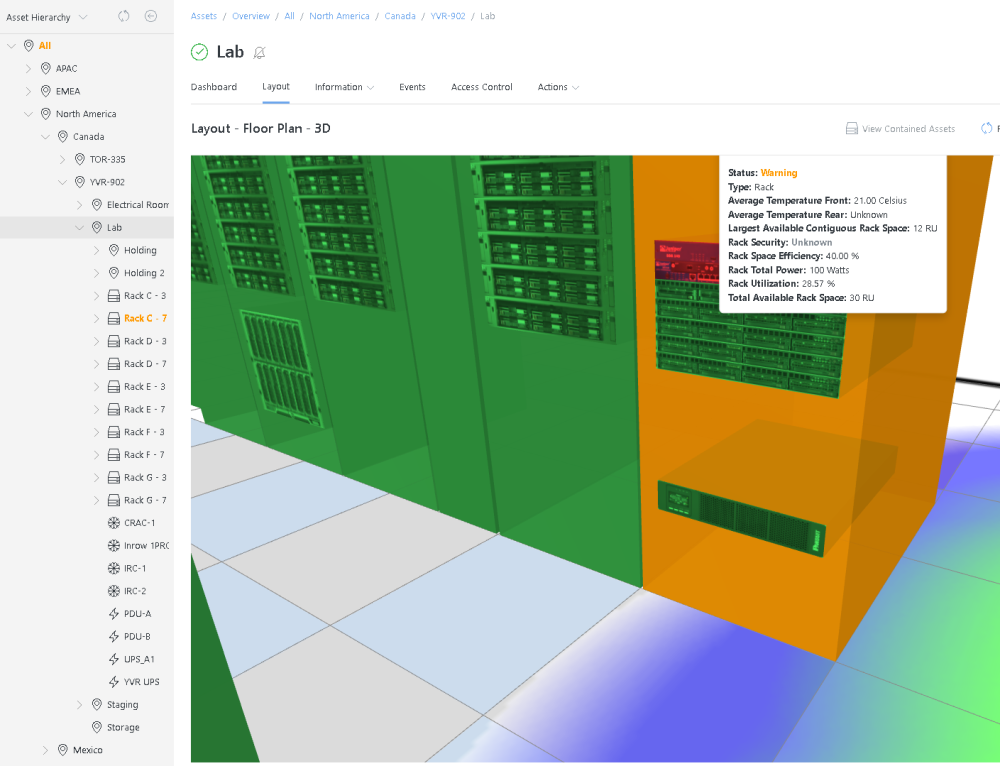Click the location pin icon beside APAC
The image size is (1000, 766).
[46, 68]
